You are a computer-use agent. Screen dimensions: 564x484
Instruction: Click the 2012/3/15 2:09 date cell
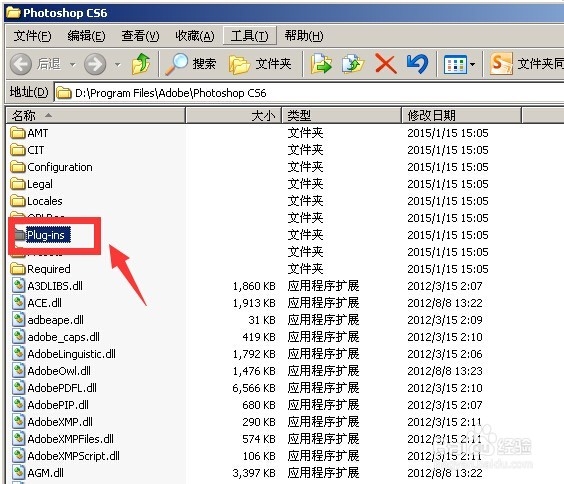[x=445, y=320]
